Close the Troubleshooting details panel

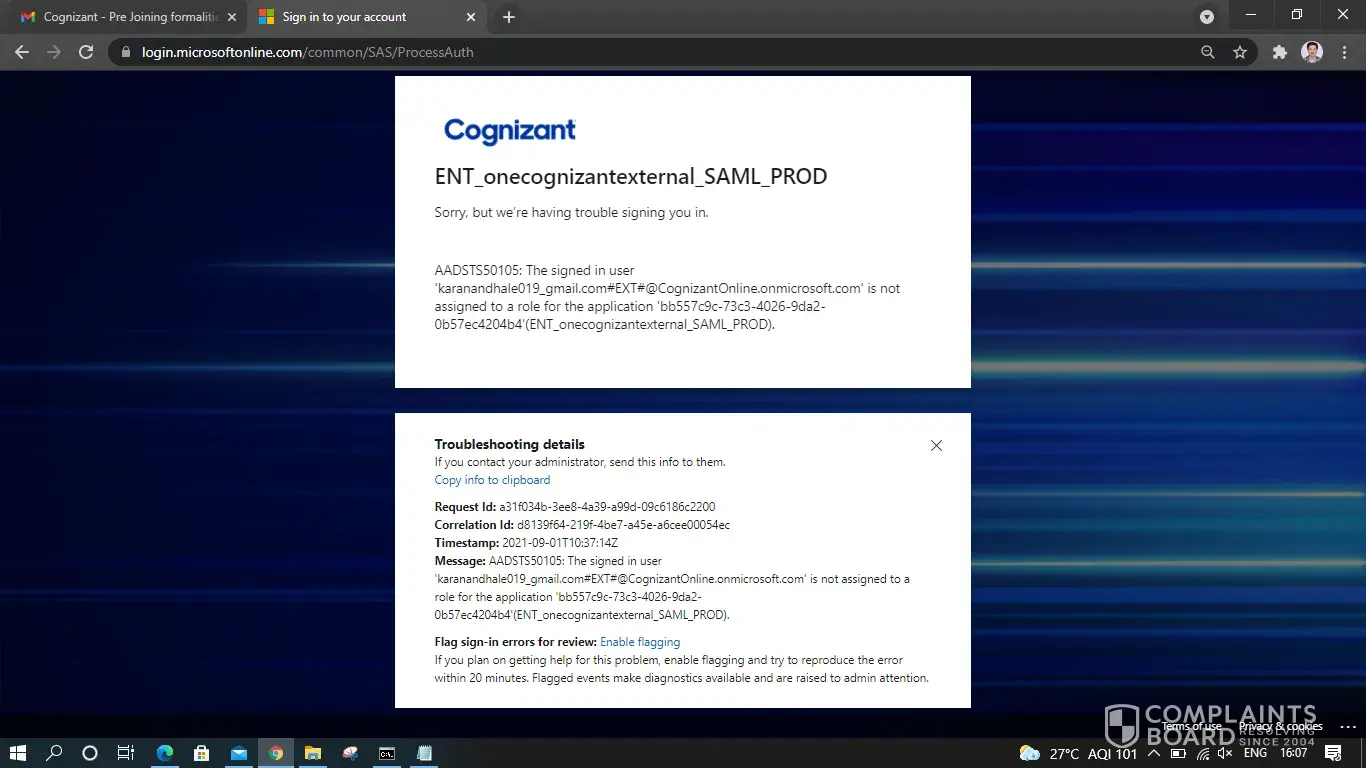click(936, 446)
